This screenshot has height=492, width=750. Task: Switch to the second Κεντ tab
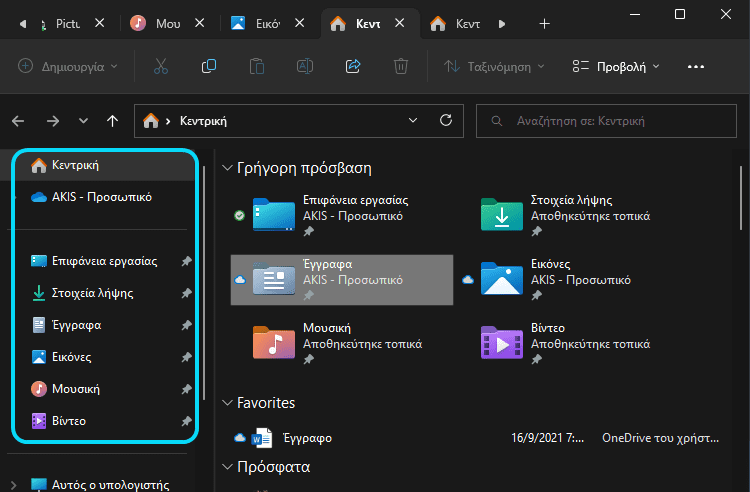[x=468, y=23]
